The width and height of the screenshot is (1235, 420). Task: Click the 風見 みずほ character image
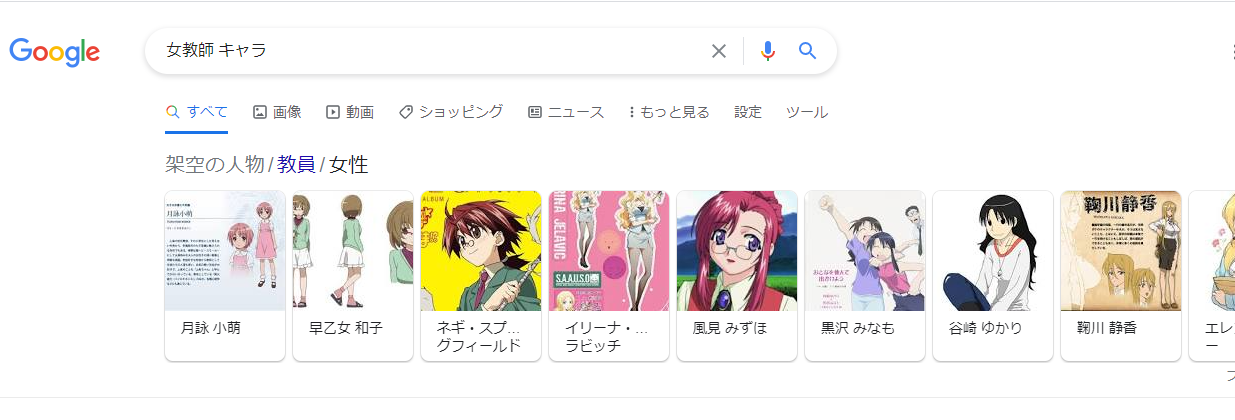click(x=737, y=251)
